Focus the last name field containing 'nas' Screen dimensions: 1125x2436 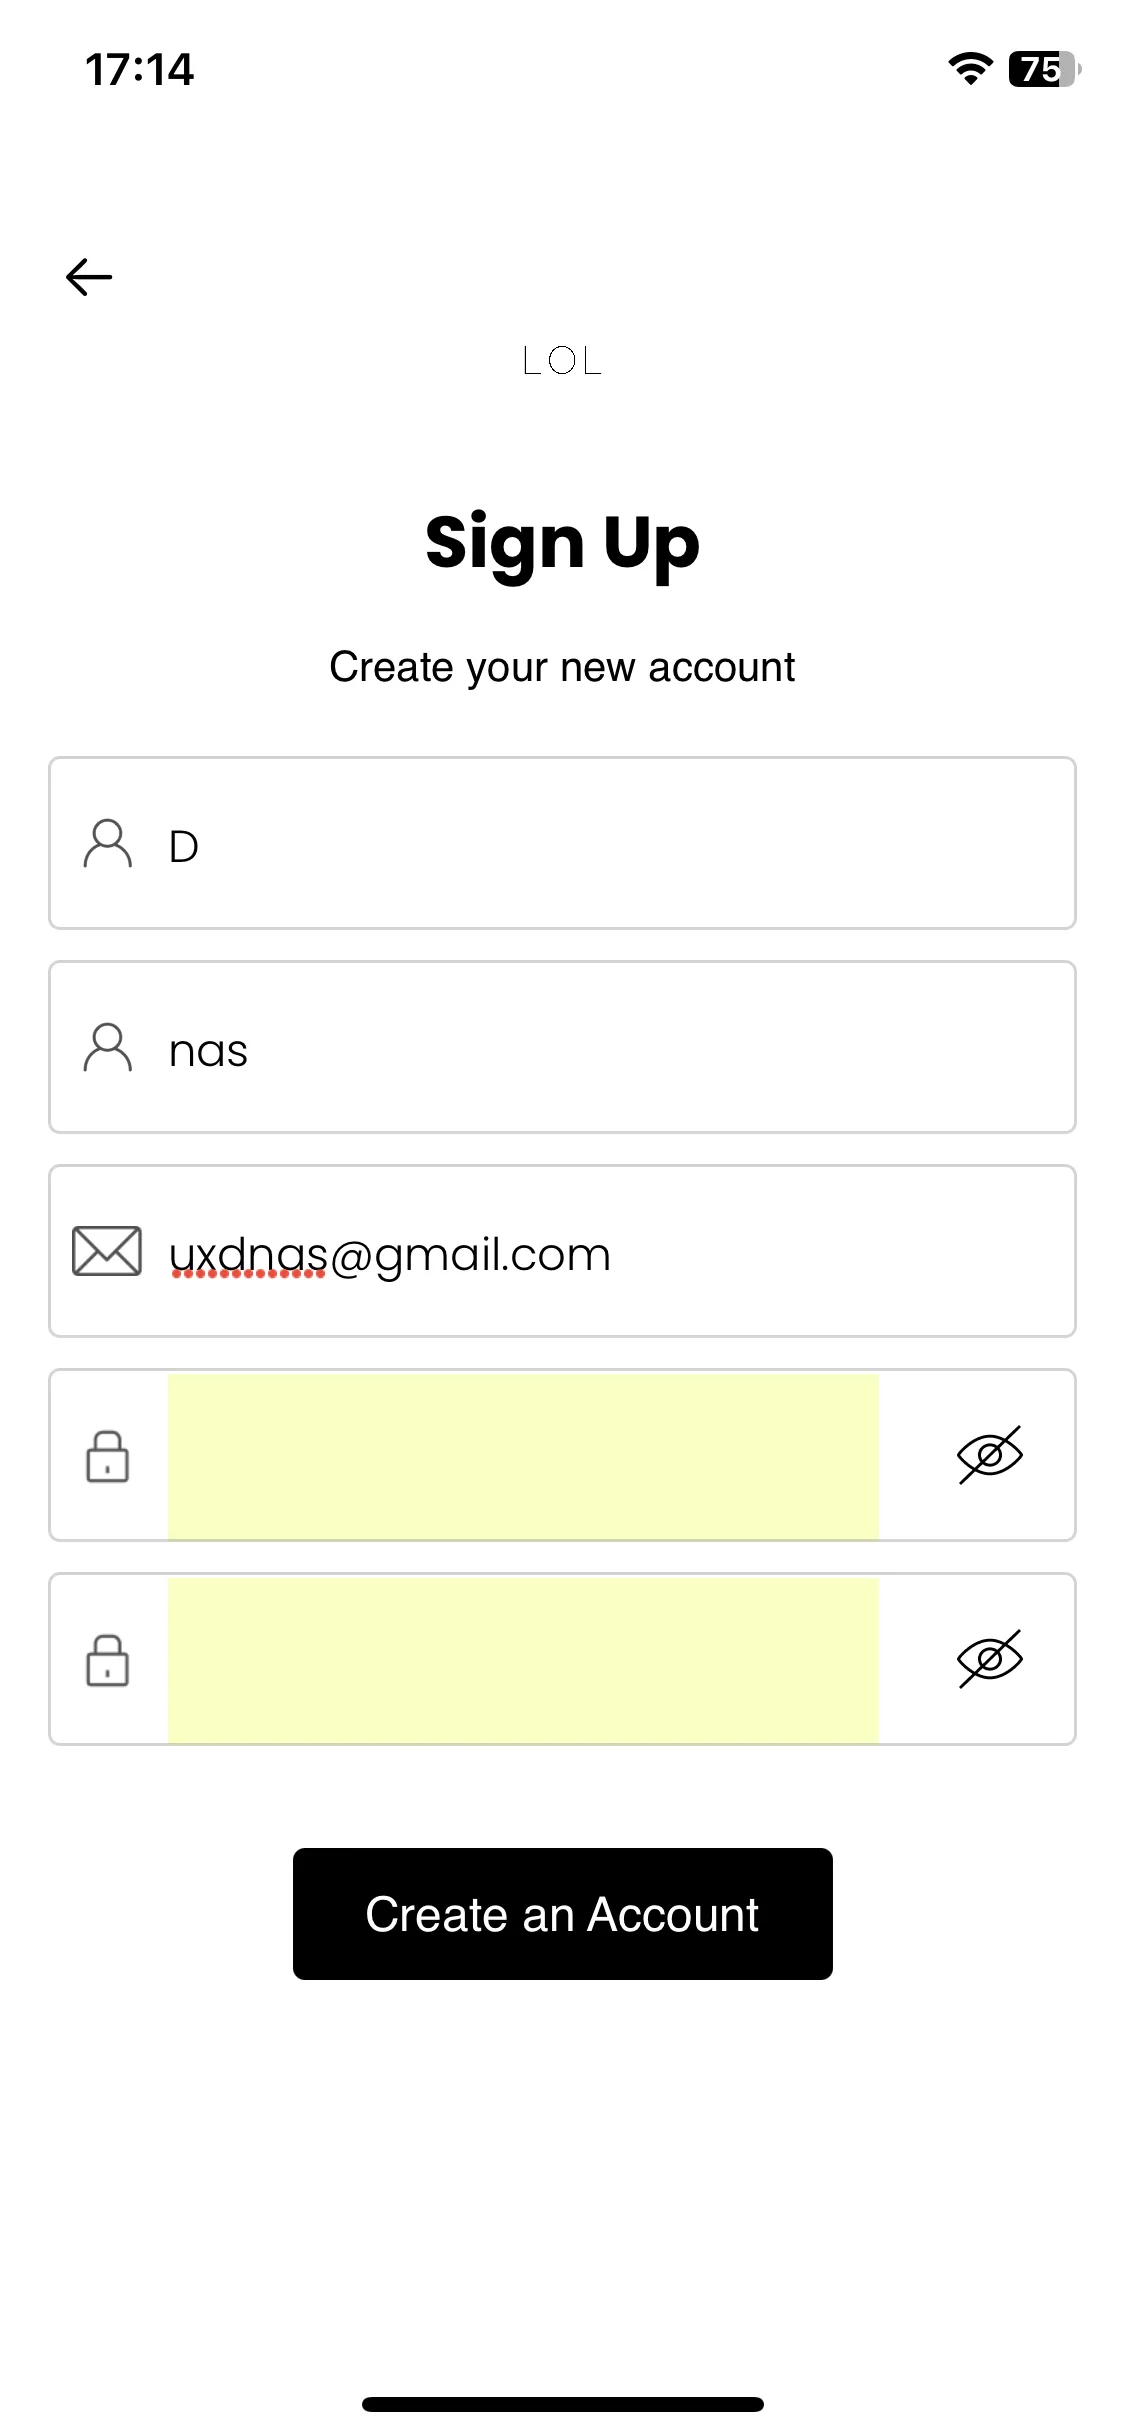562,1047
